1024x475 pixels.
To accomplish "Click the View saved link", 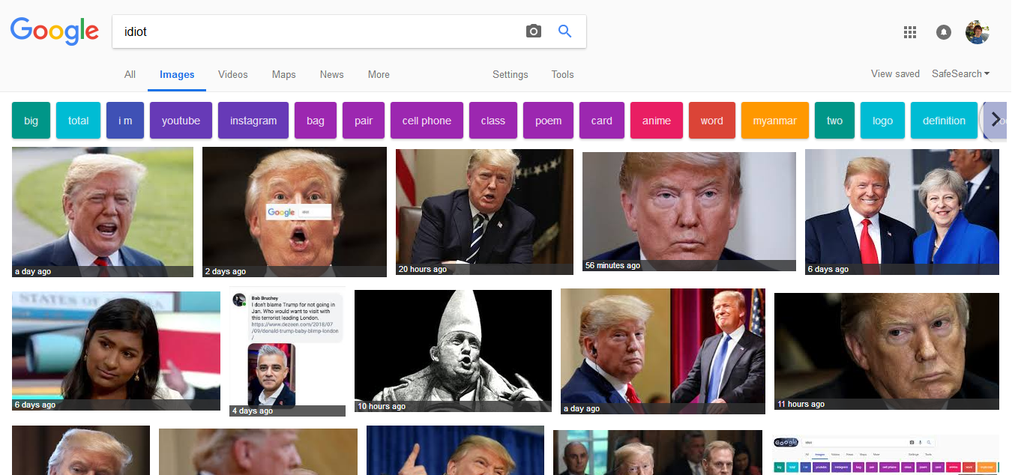I will point(895,74).
